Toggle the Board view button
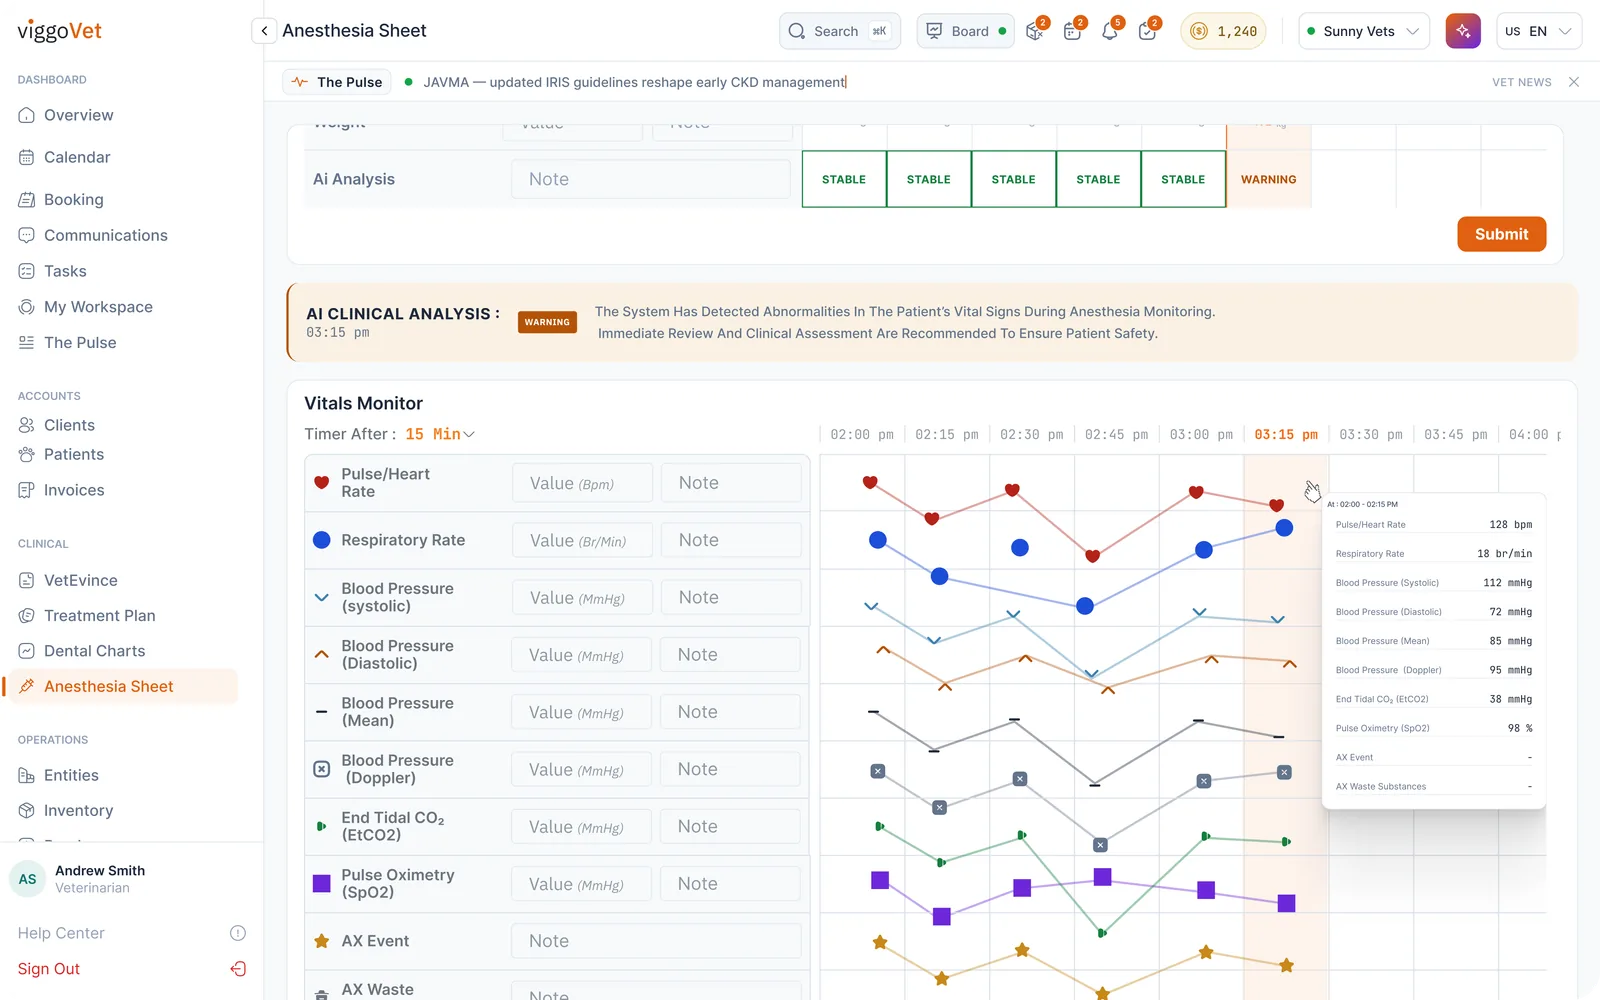The width and height of the screenshot is (1600, 1000). (x=965, y=31)
